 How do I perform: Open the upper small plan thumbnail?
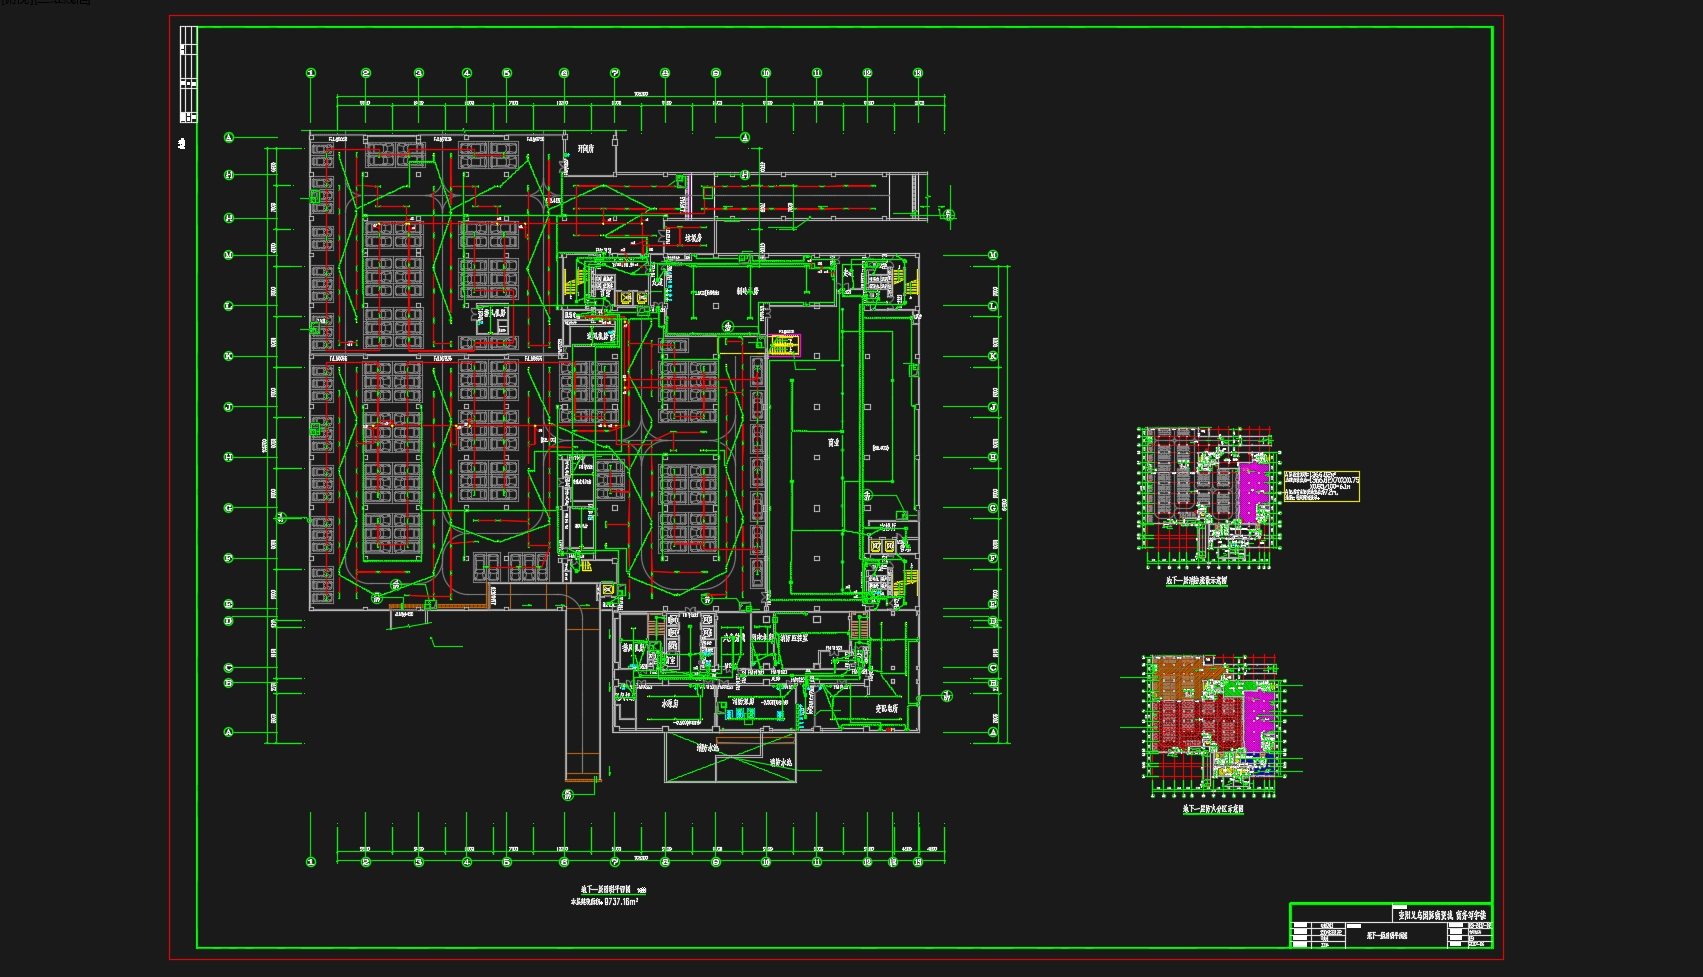point(1211,497)
